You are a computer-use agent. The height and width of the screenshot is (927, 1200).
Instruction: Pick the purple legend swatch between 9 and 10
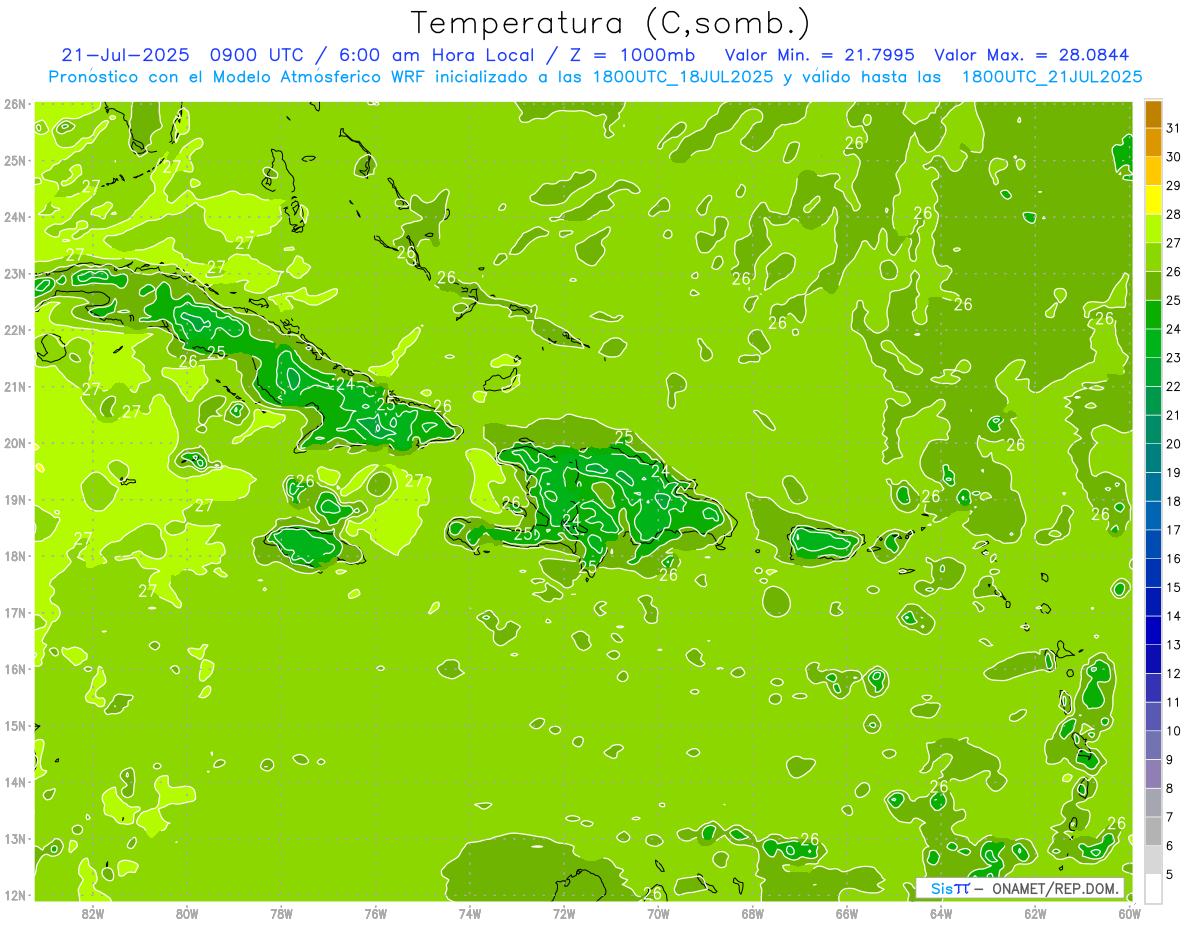pyautogui.click(x=1153, y=745)
